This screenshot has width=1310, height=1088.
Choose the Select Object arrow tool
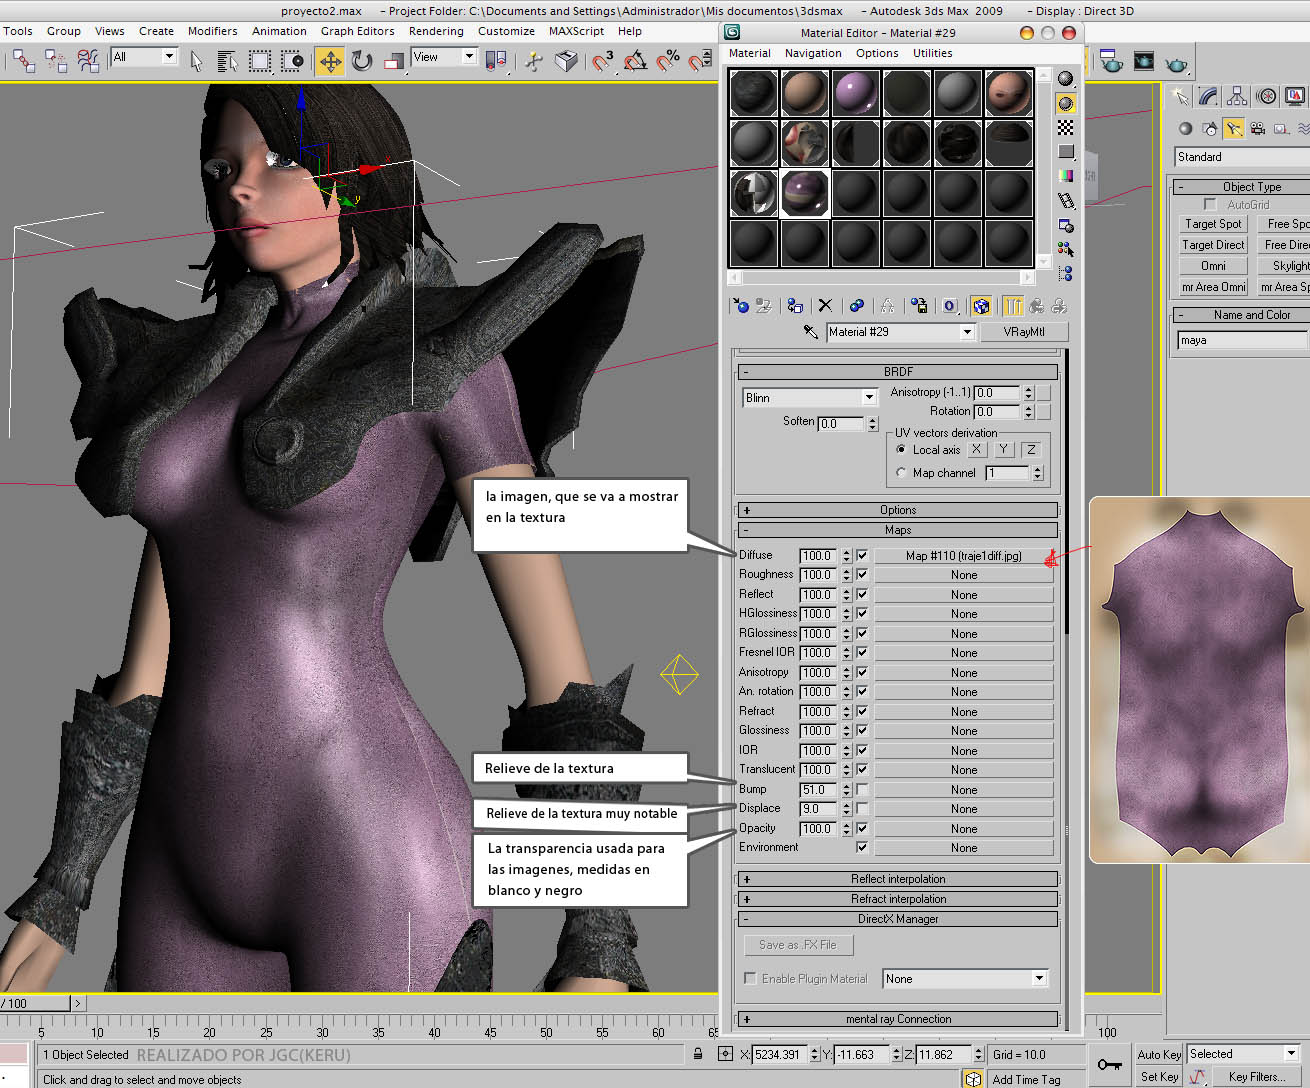click(196, 62)
